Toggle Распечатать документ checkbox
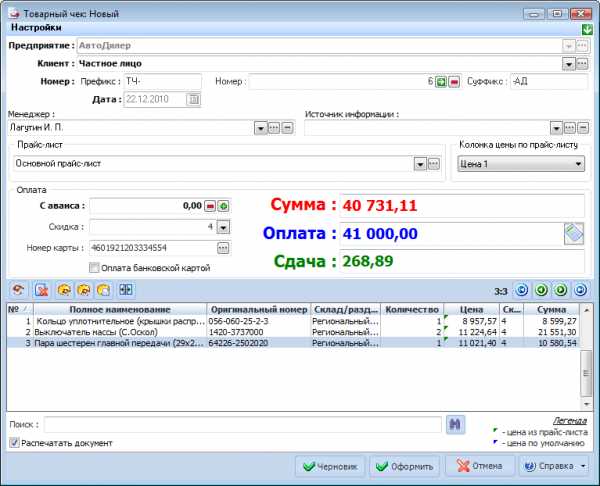Screen dimensions: 600x486 pyautogui.click(x=13, y=443)
